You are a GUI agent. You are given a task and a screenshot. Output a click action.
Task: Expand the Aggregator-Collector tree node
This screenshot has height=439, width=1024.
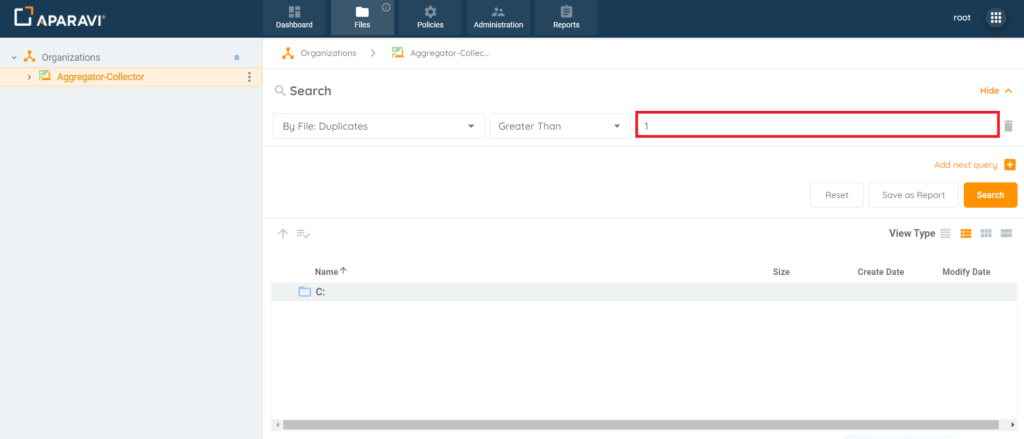(29, 77)
